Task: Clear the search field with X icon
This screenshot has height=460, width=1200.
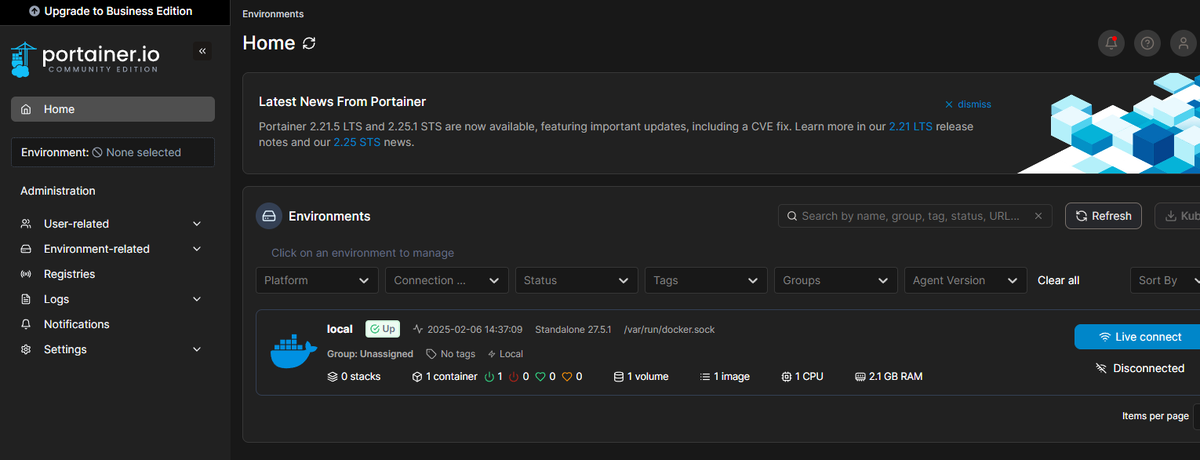Action: 1038,216
